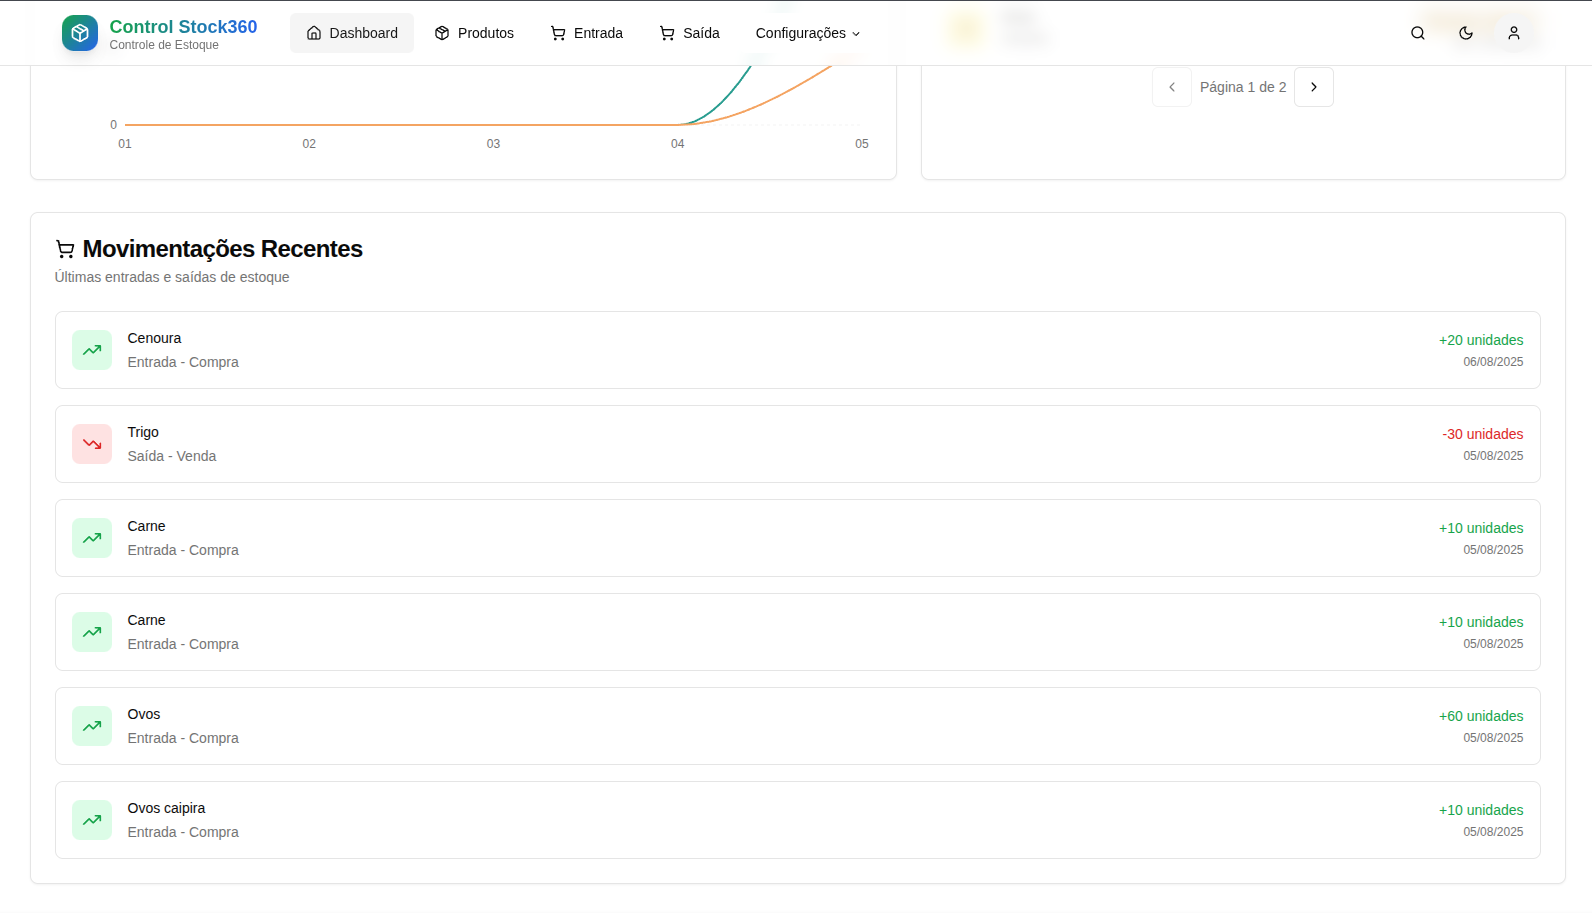Click the trend-up icon beside Ovos
1592x913 pixels.
click(x=92, y=726)
